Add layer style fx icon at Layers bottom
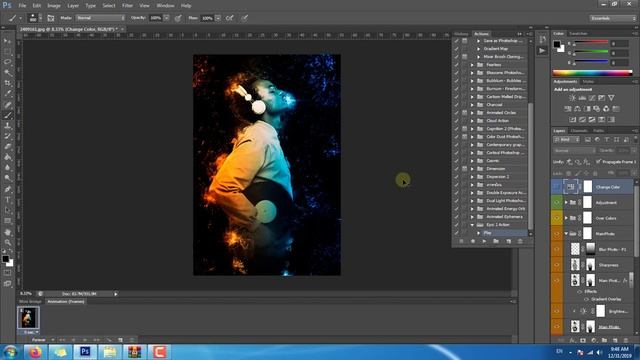 572,340
